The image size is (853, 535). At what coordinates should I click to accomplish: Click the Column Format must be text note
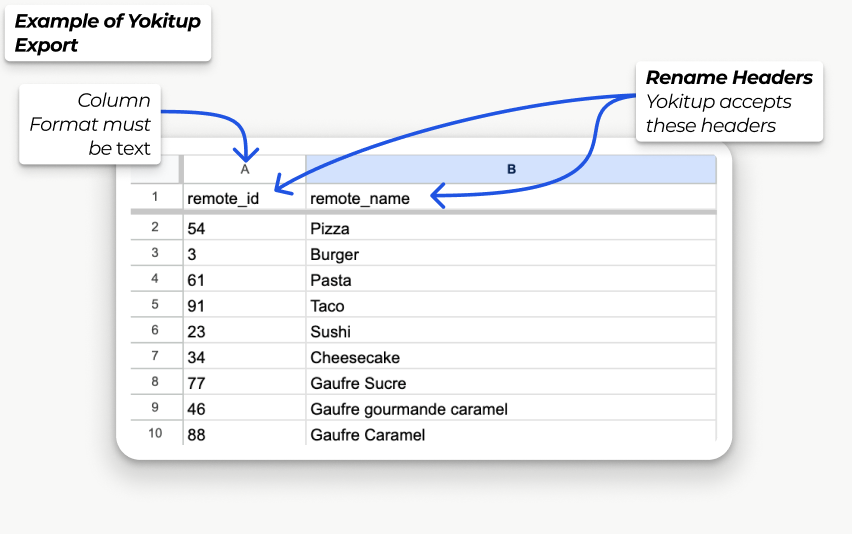click(90, 125)
